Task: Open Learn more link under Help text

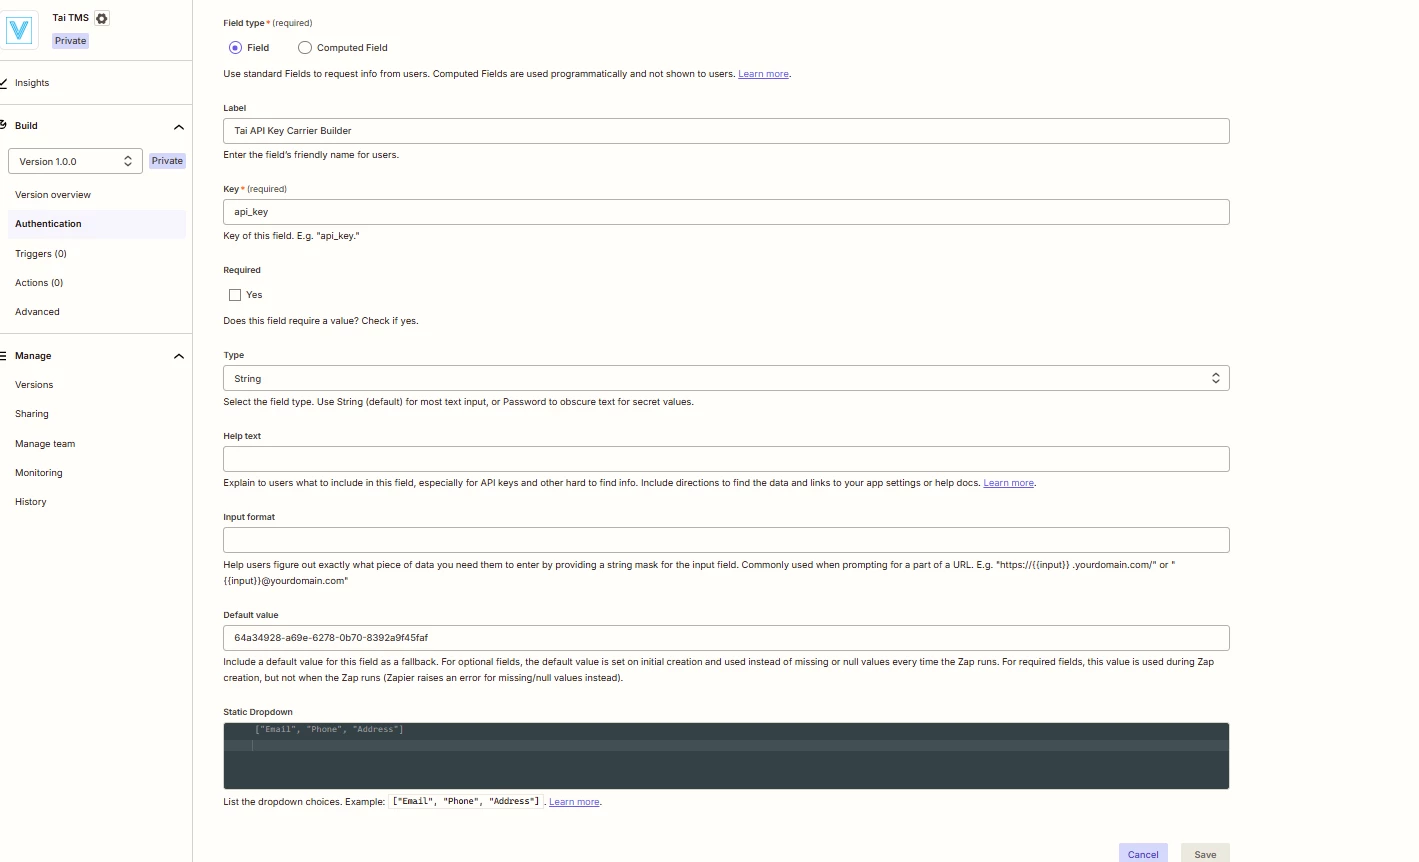Action: coord(1008,483)
